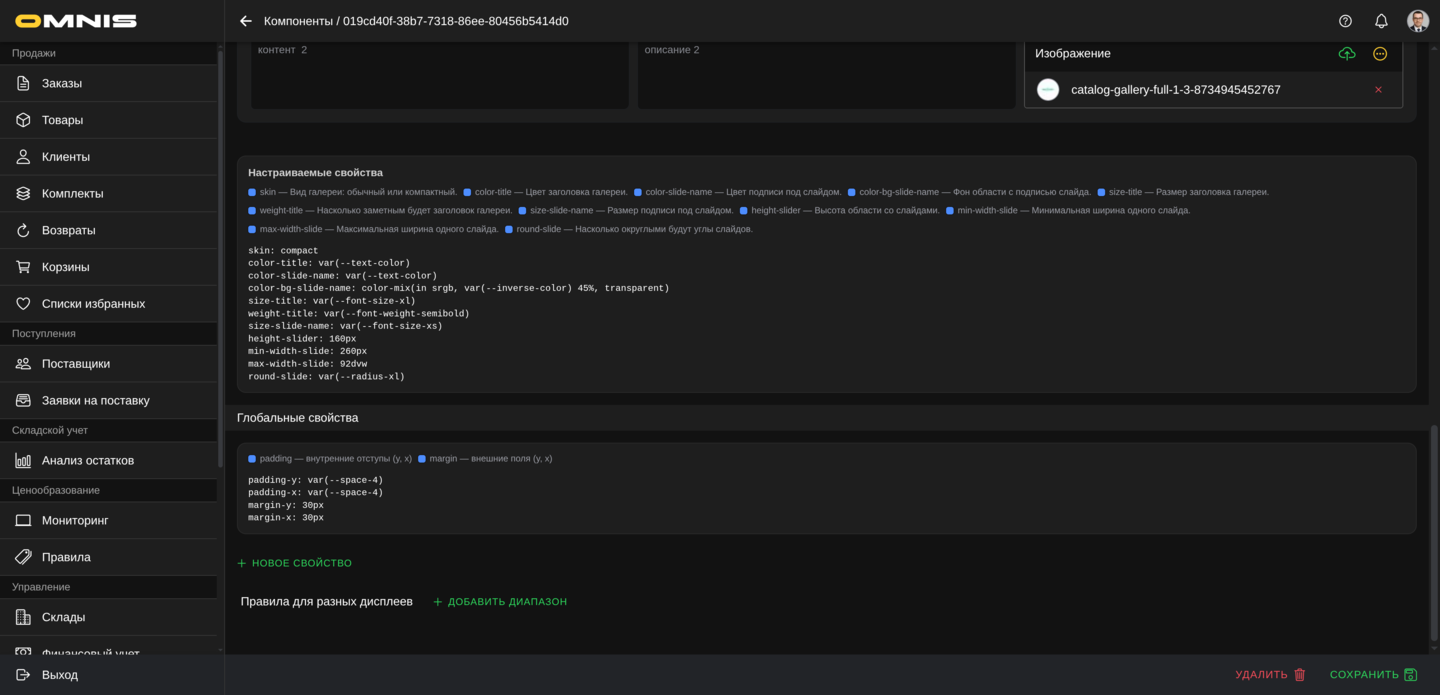Open the yellow more options icon

(x=1380, y=54)
